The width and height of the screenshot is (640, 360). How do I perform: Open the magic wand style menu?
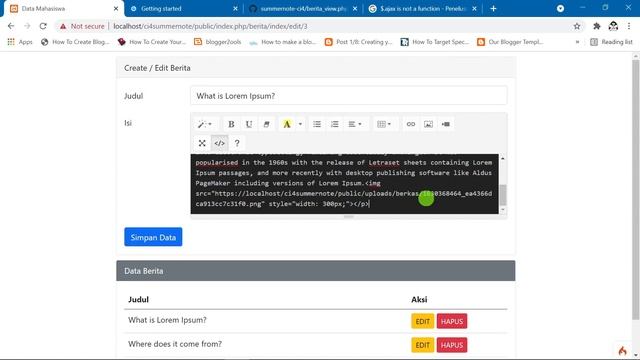tap(204, 124)
